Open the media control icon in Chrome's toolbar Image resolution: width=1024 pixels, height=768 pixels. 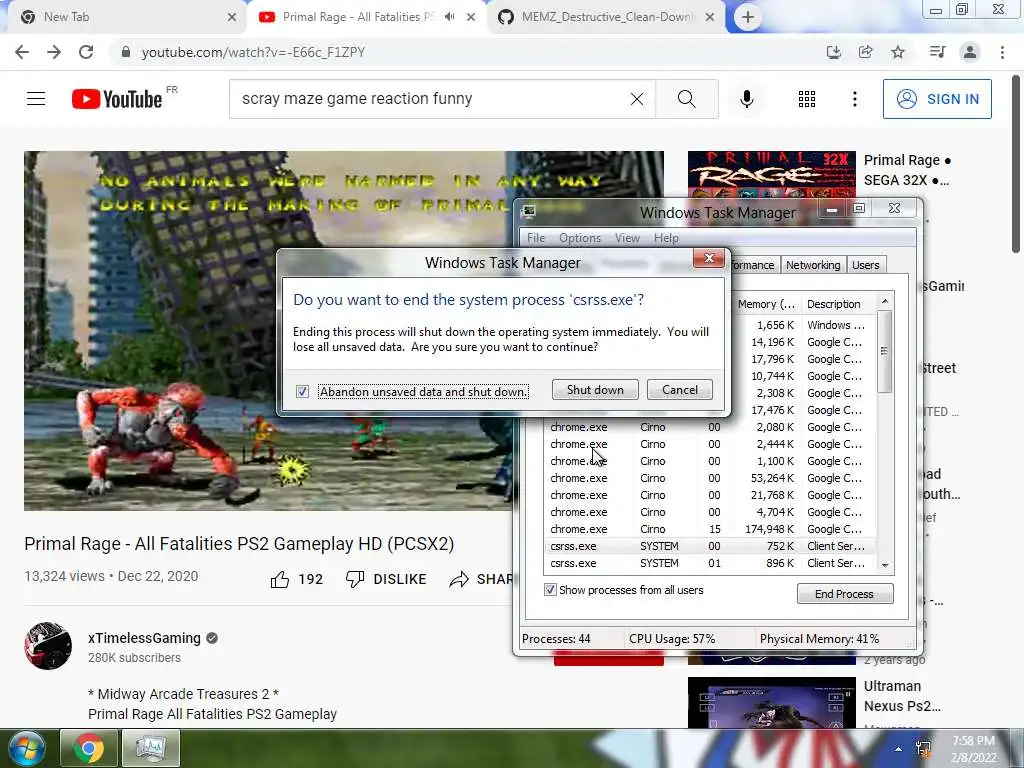[937, 52]
